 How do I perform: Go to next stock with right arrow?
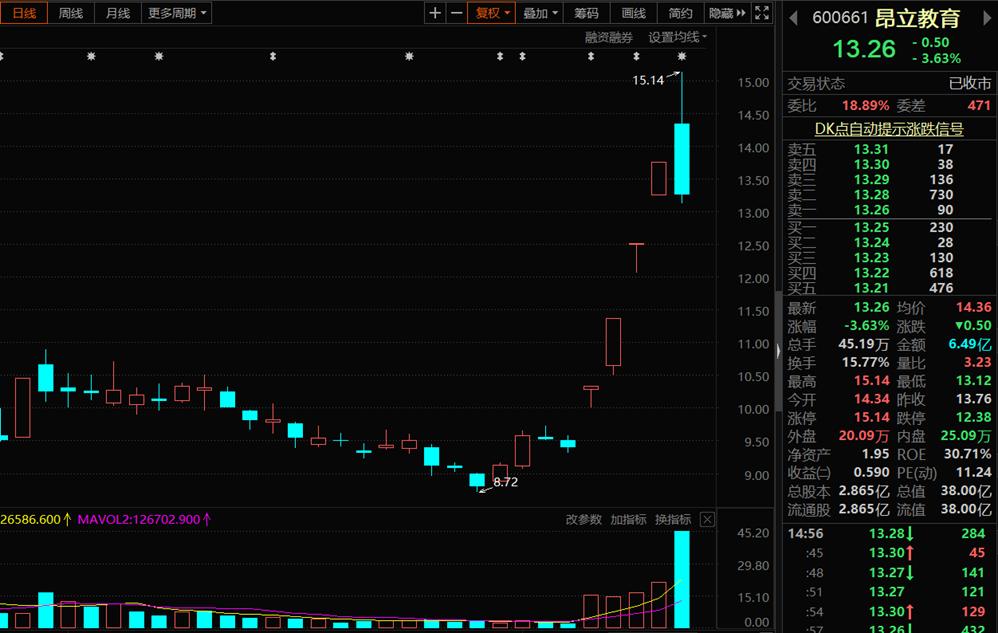[987, 18]
